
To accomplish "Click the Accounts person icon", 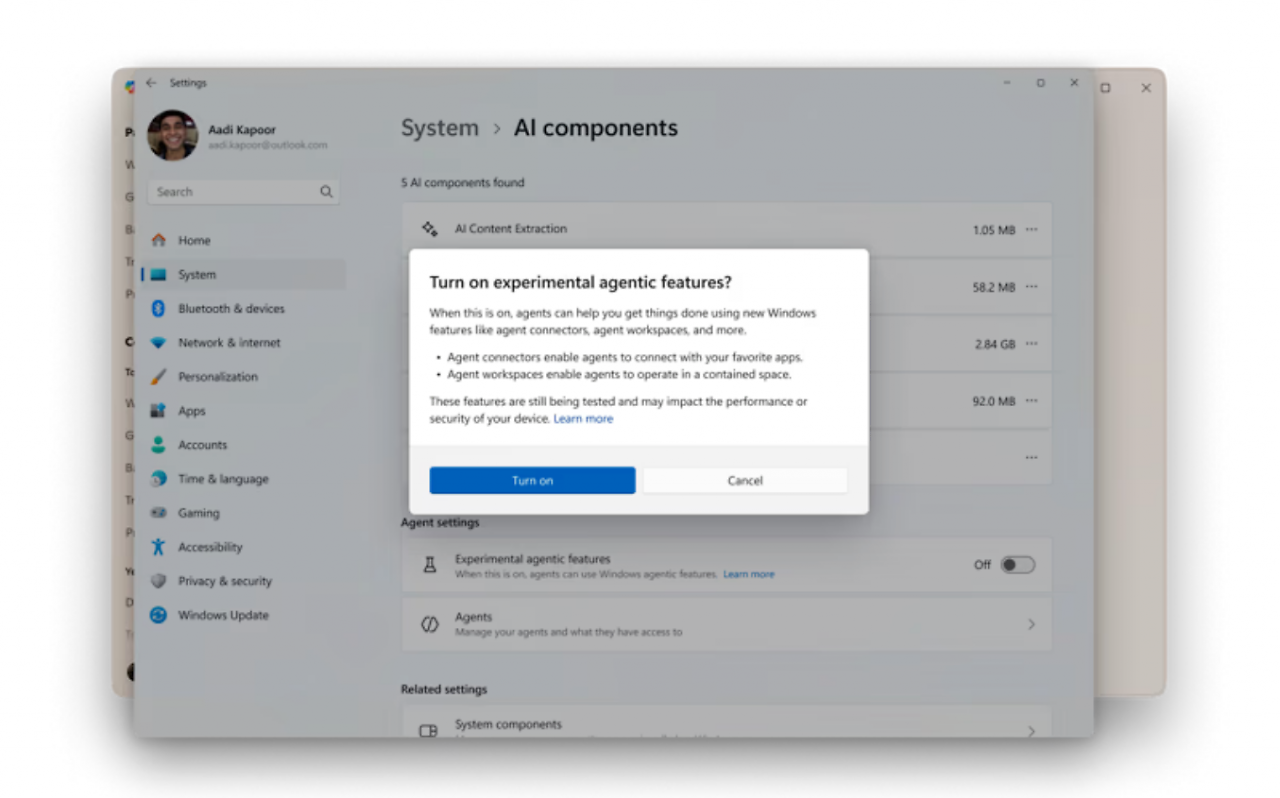I will click(x=158, y=444).
